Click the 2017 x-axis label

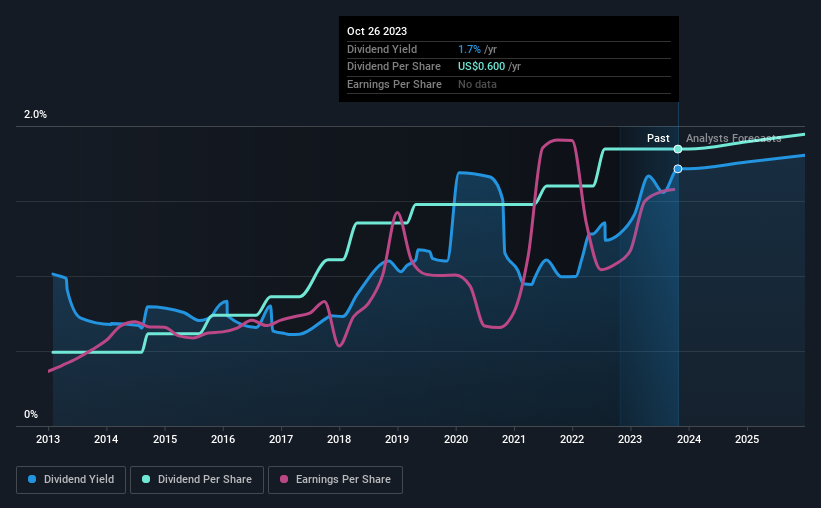tap(281, 439)
